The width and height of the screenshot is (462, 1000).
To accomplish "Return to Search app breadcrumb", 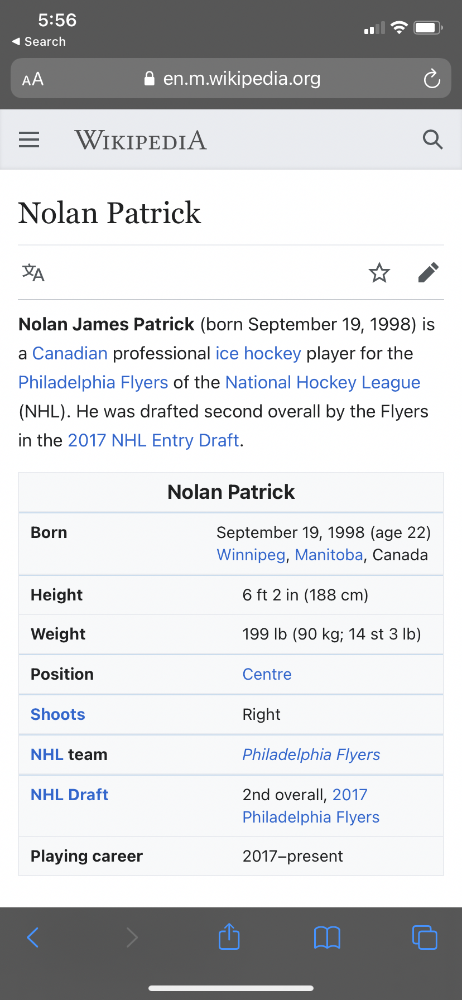I will [39, 41].
